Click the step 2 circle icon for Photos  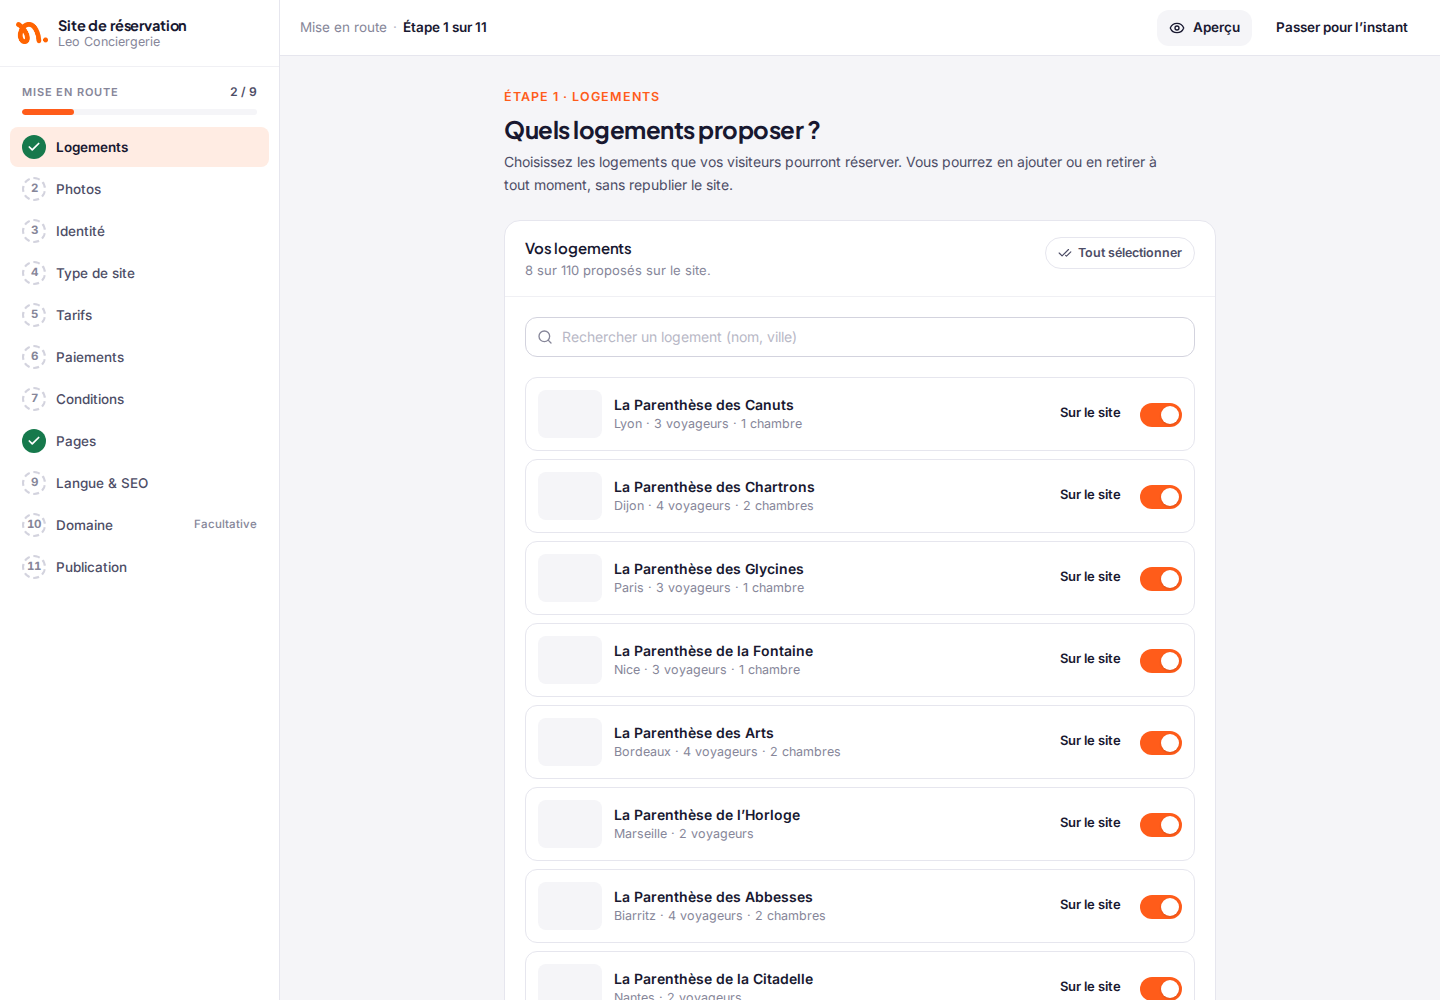(34, 189)
